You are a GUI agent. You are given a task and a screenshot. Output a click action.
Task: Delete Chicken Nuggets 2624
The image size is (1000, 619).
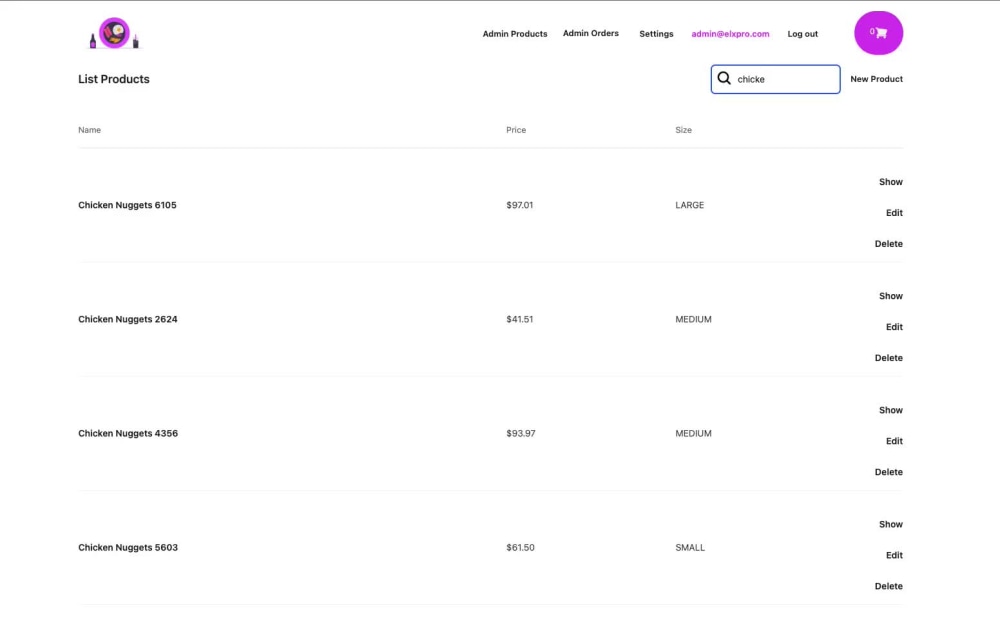(888, 358)
